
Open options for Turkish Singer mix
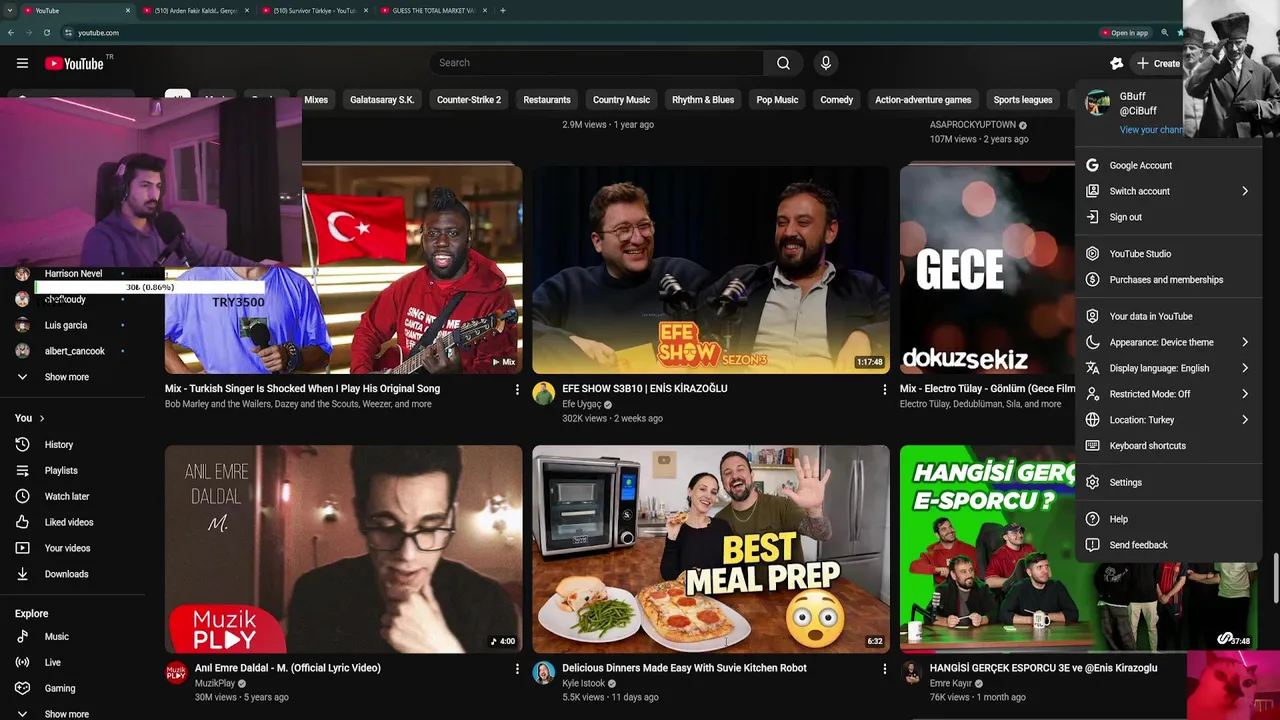517,388
